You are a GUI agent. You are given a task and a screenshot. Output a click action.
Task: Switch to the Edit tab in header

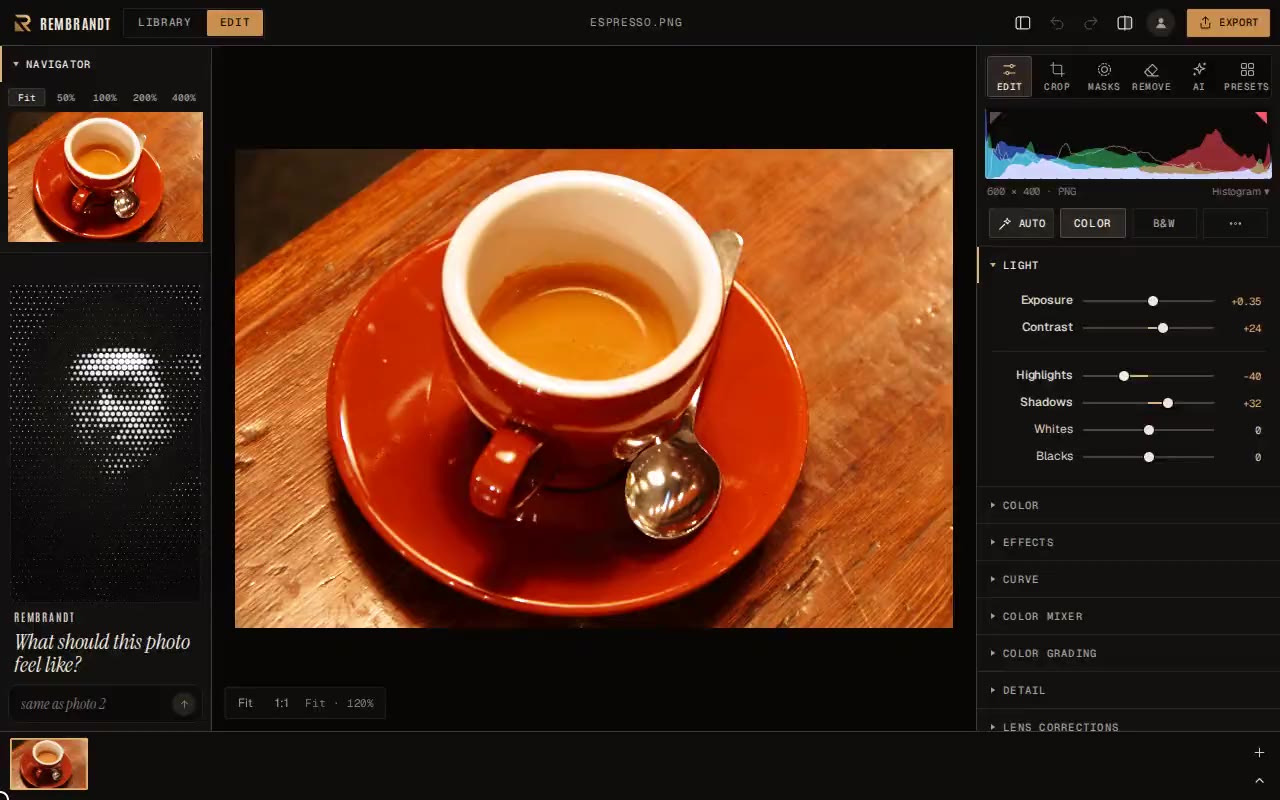[235, 23]
